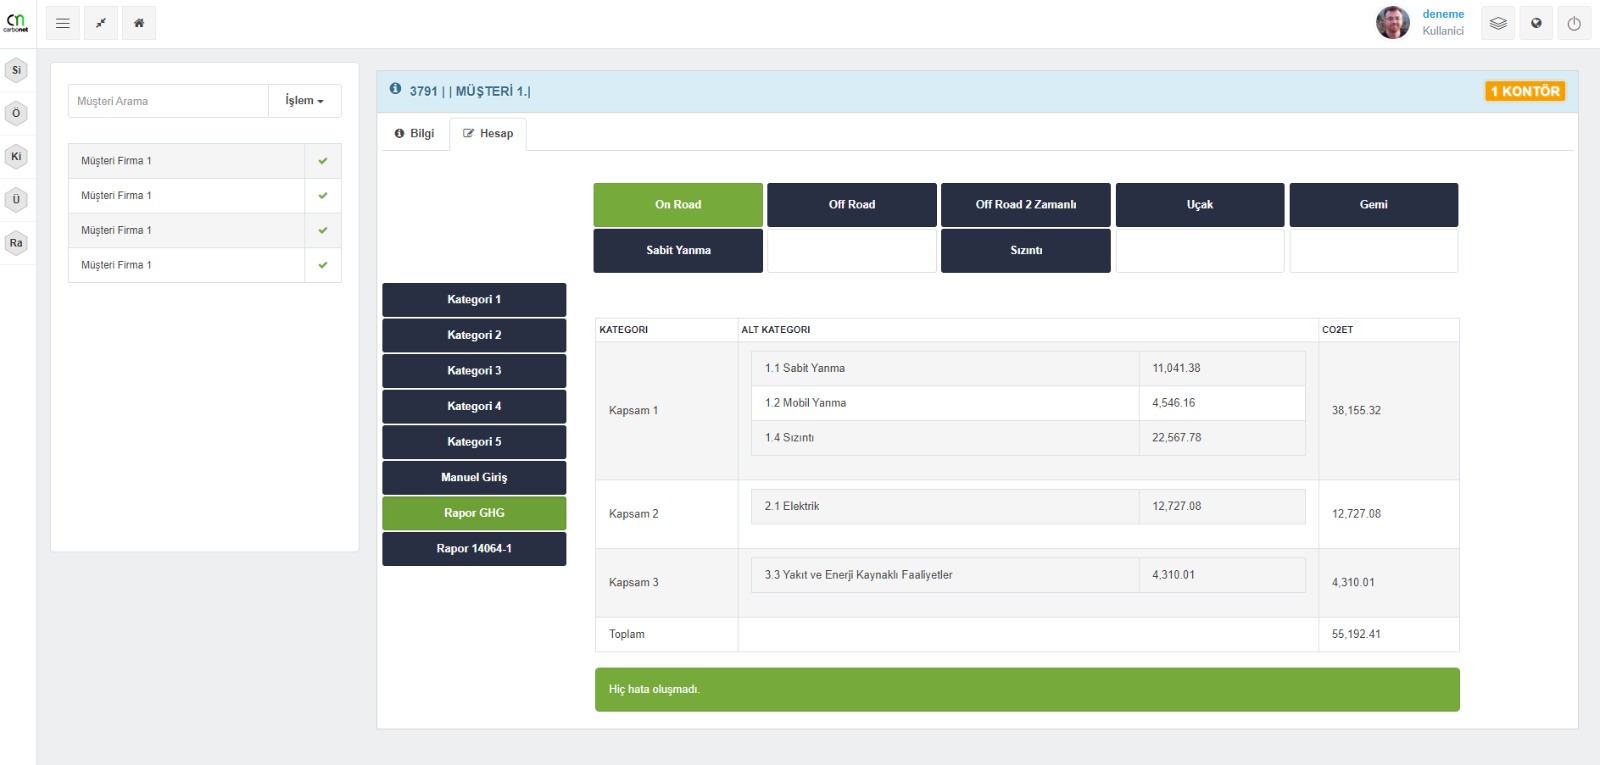The image size is (1600, 765).
Task: Click the power logout icon
Action: [x=1574, y=23]
